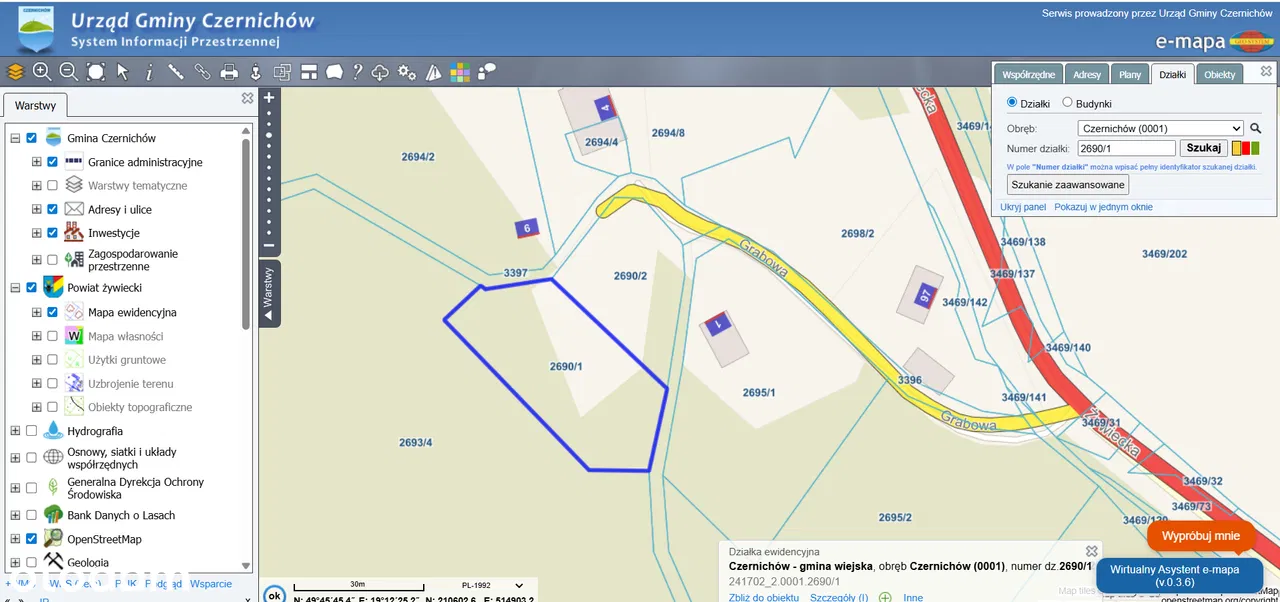Switch to the Współrzędne search tab
Image resolution: width=1280 pixels, height=602 pixels.
1029,75
